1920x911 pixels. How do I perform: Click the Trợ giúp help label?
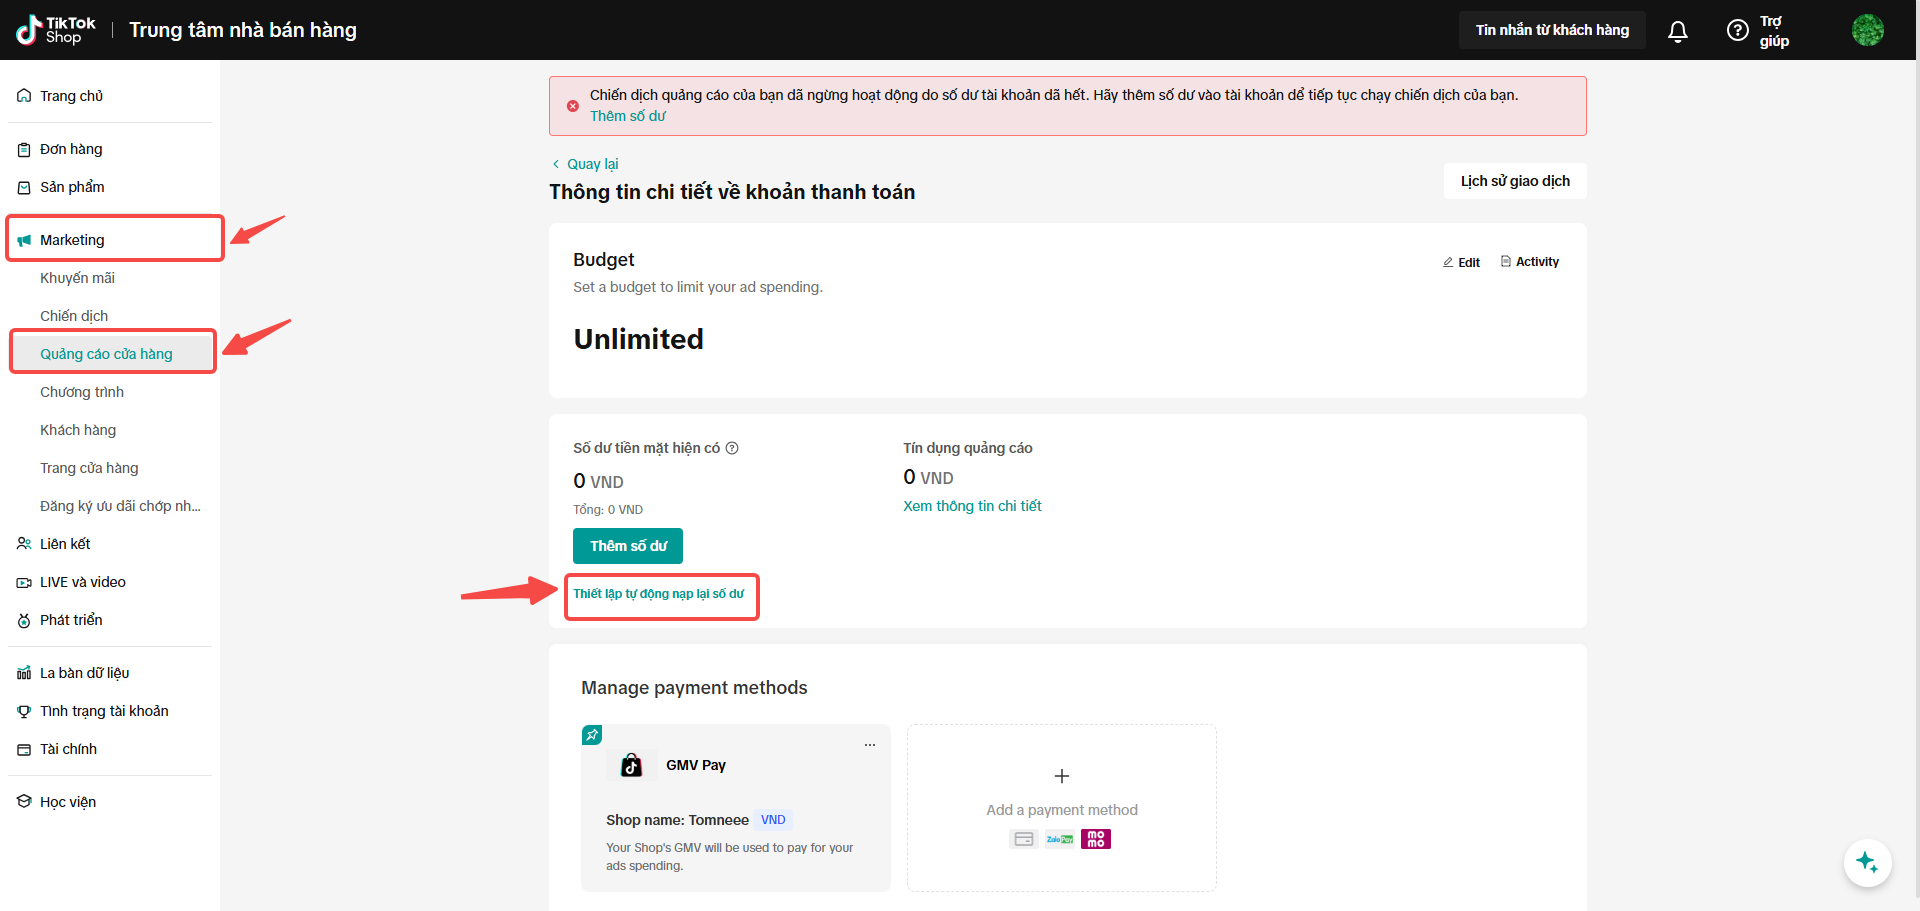pyautogui.click(x=1774, y=31)
